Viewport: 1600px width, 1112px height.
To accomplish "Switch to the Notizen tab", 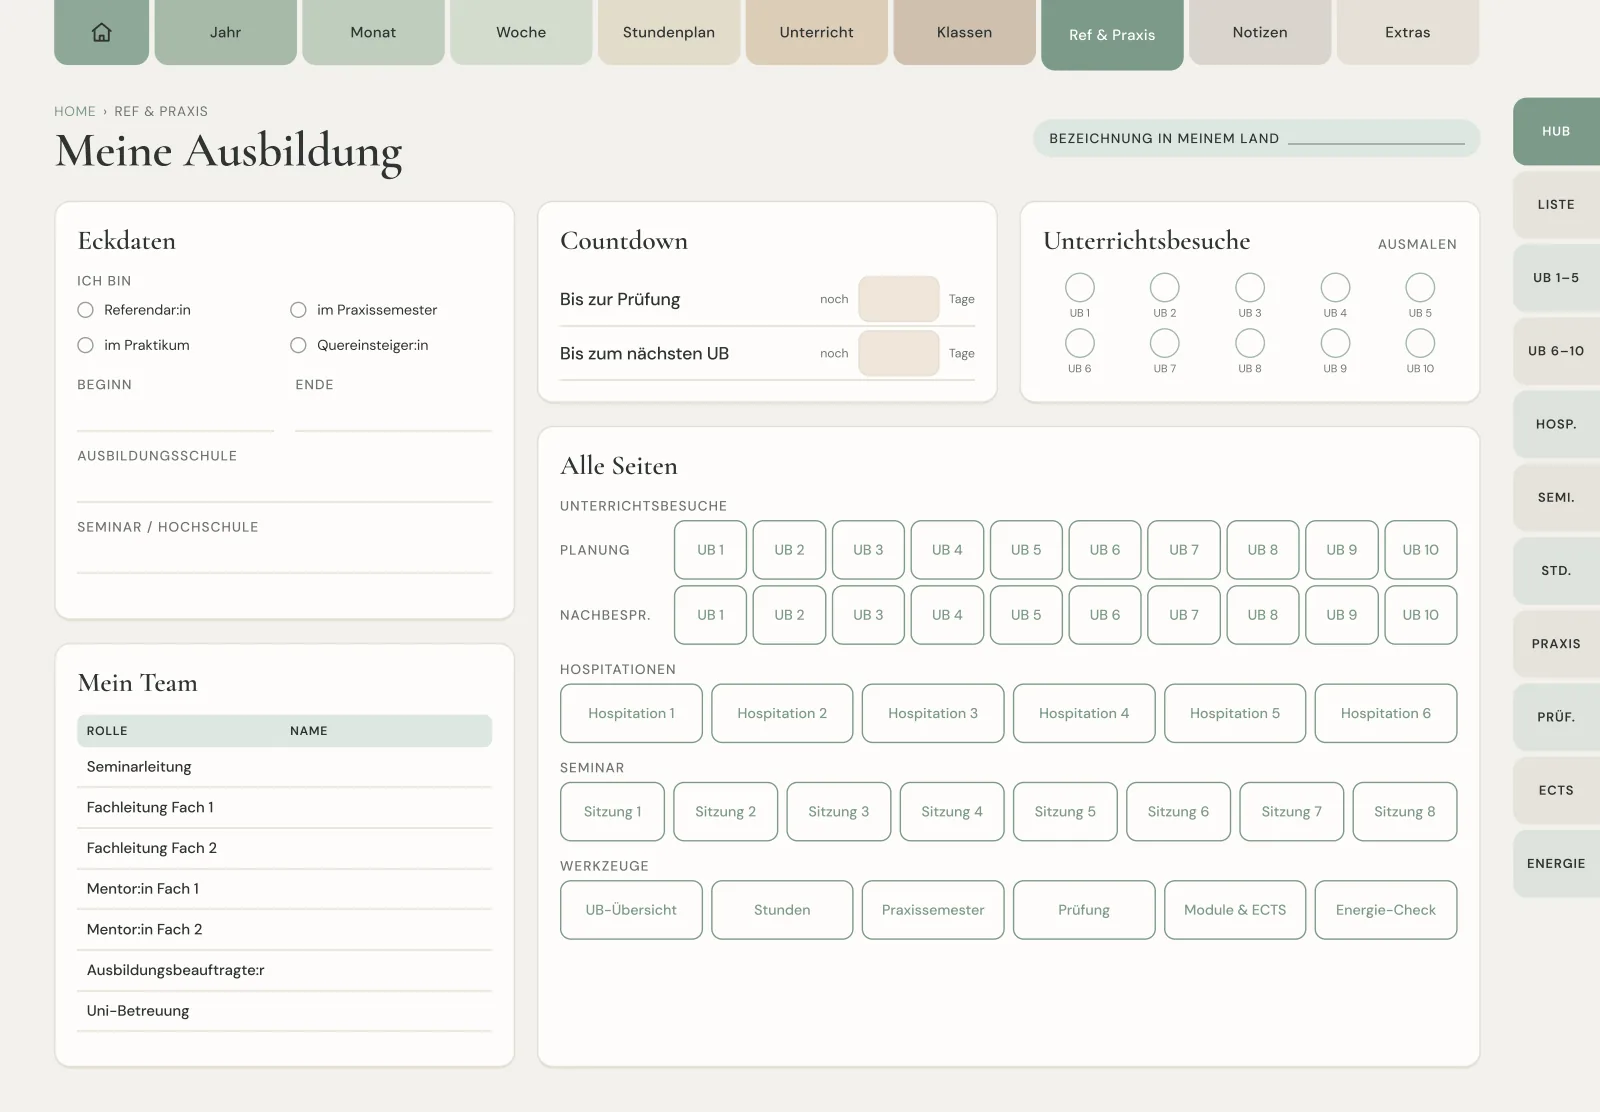I will (x=1260, y=32).
